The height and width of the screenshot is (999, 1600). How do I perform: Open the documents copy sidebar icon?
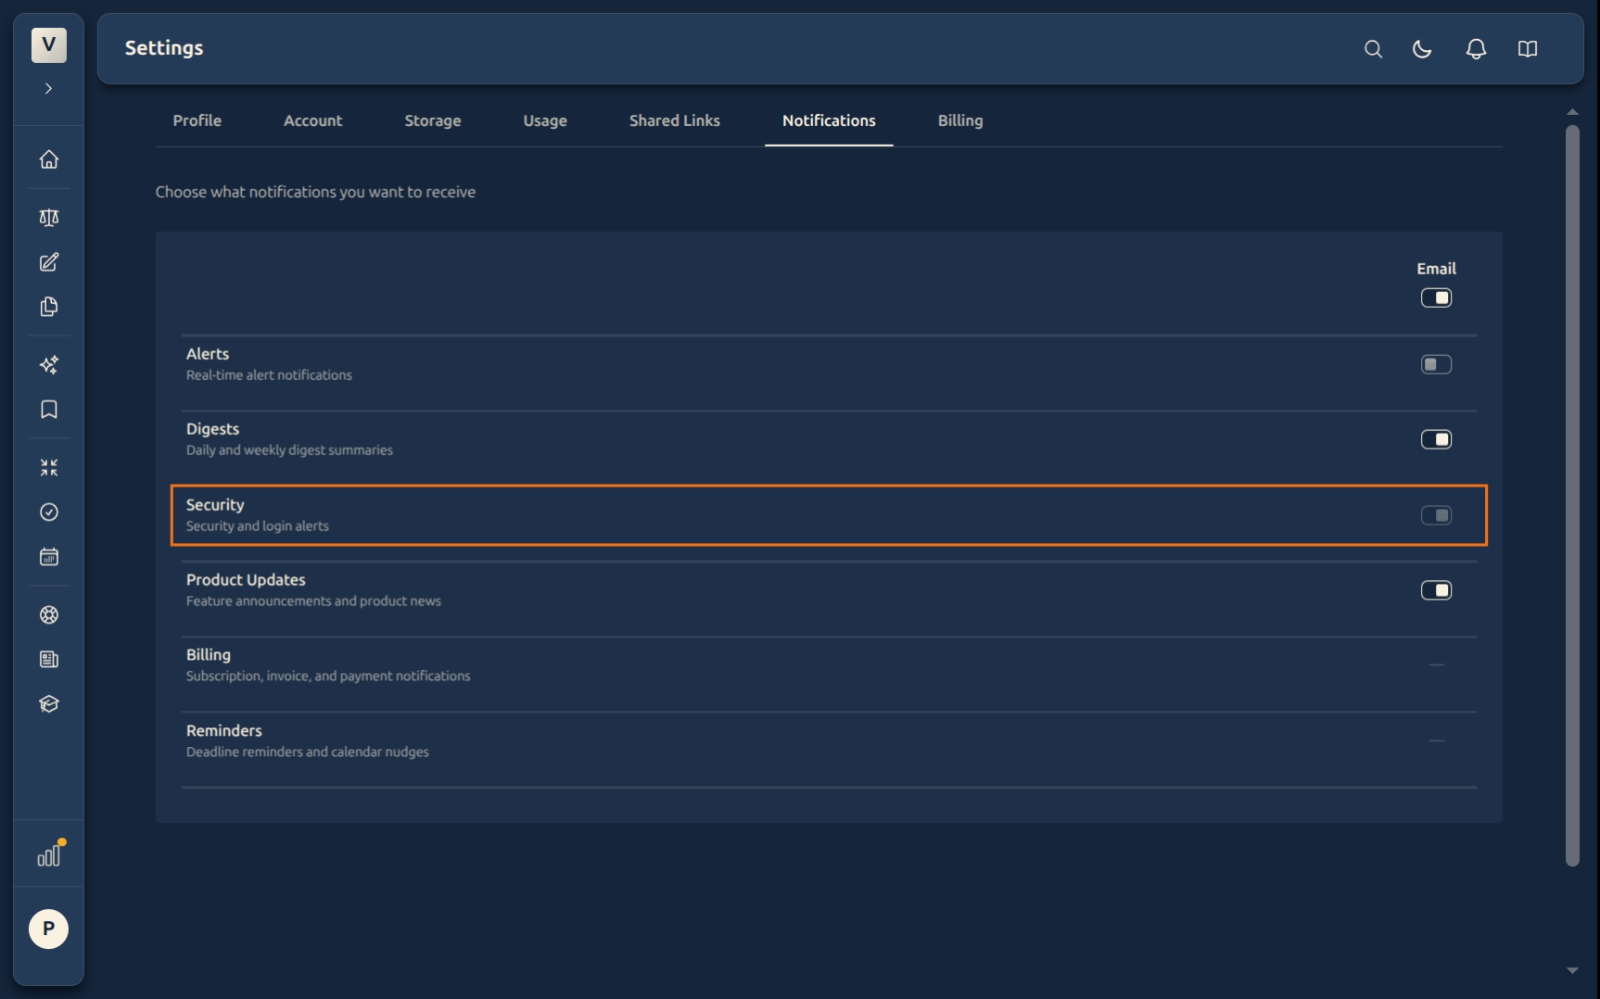[48, 307]
